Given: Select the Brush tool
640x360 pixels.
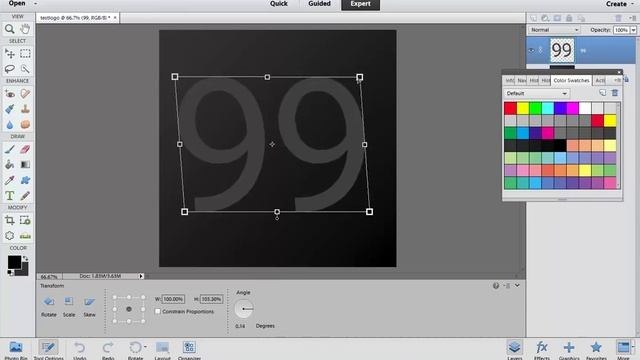Looking at the screenshot, I should [x=9, y=149].
